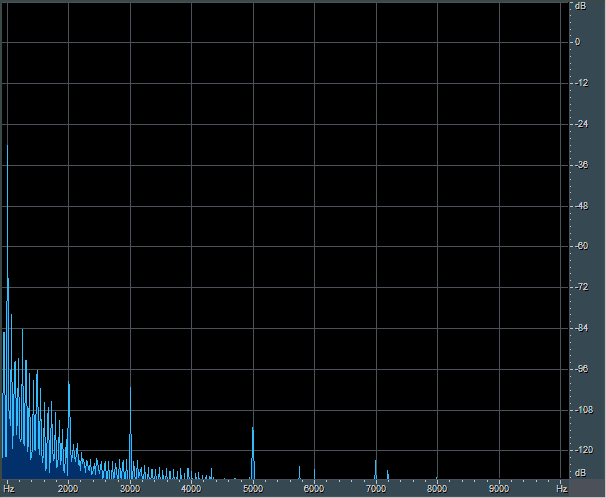Viewport: 606px width, 498px height.
Task: Click the 6000 Hz frequency axis label
Action: 314,489
